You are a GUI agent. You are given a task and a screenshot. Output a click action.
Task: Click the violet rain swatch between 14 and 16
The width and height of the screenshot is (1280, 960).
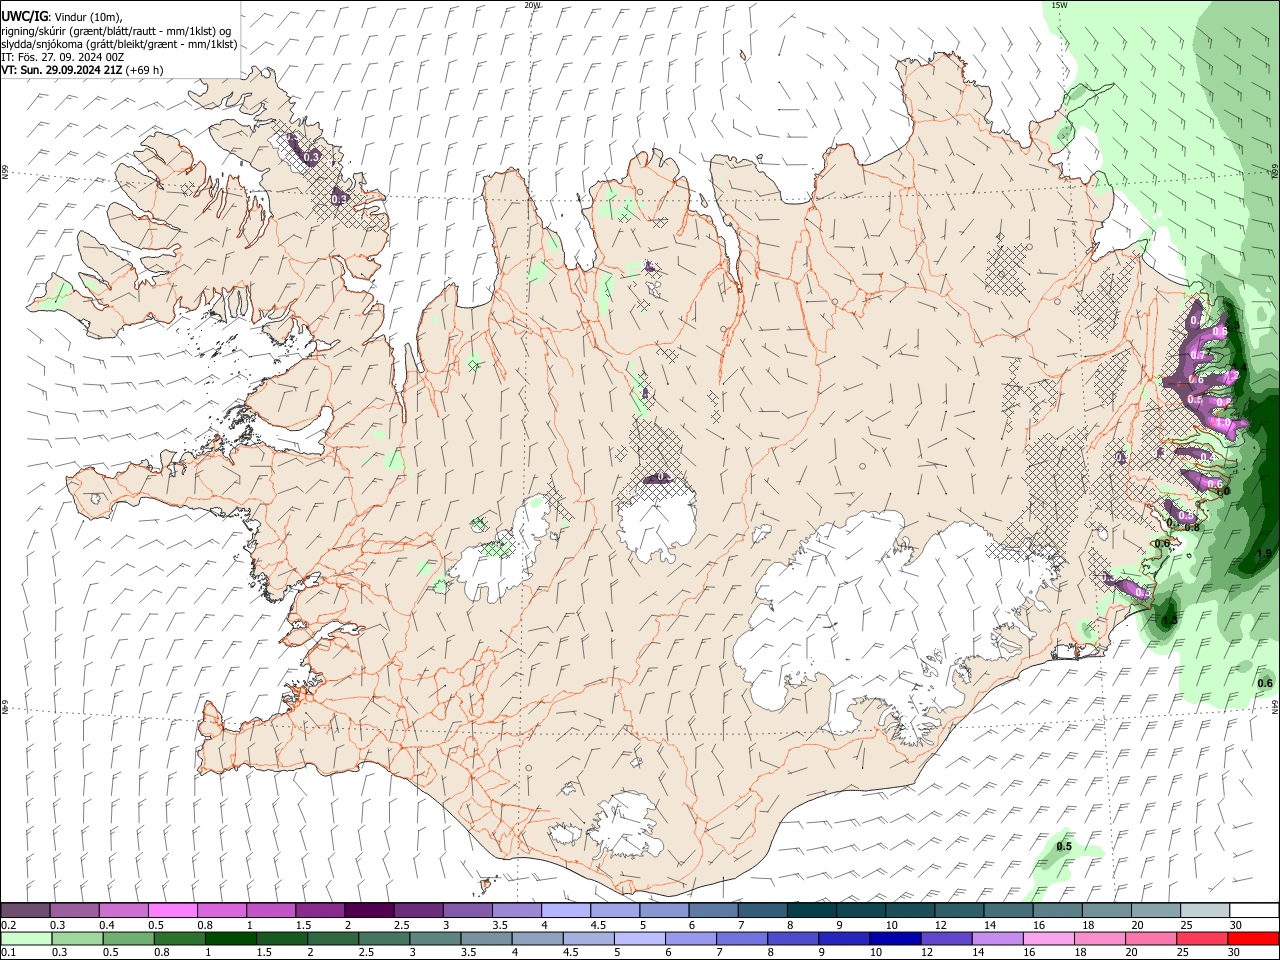pos(998,938)
